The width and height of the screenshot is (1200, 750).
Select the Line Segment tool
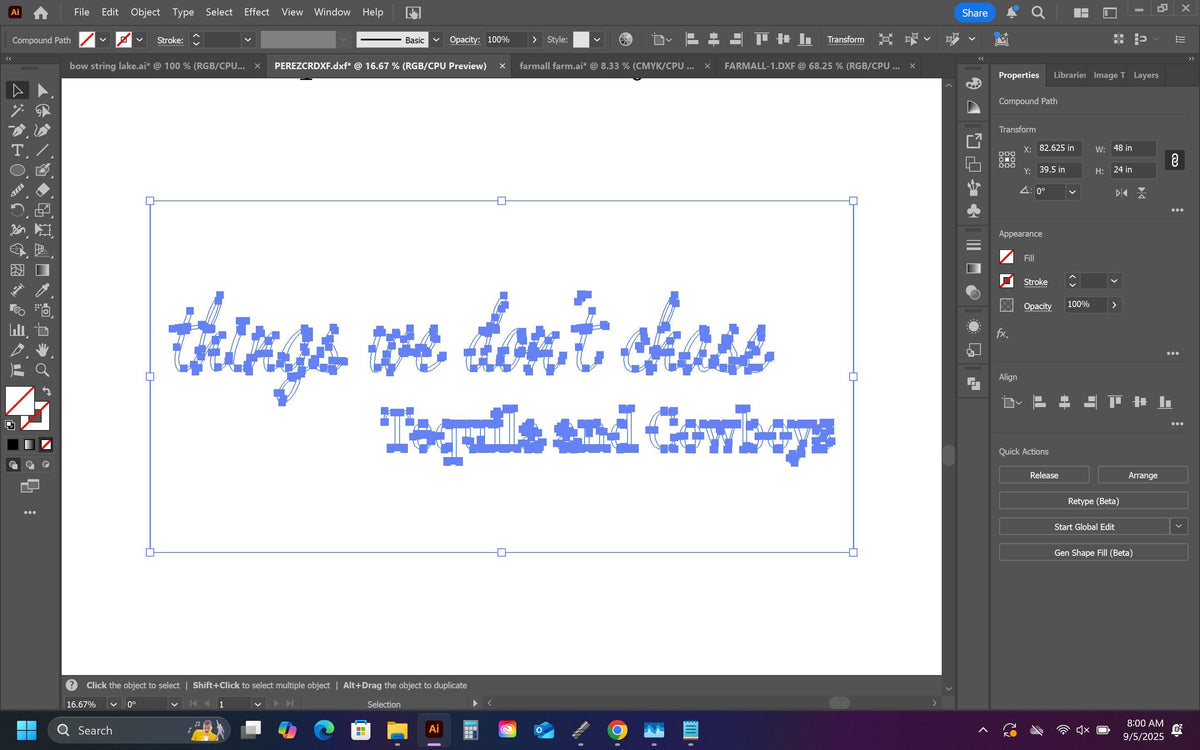tap(43, 151)
